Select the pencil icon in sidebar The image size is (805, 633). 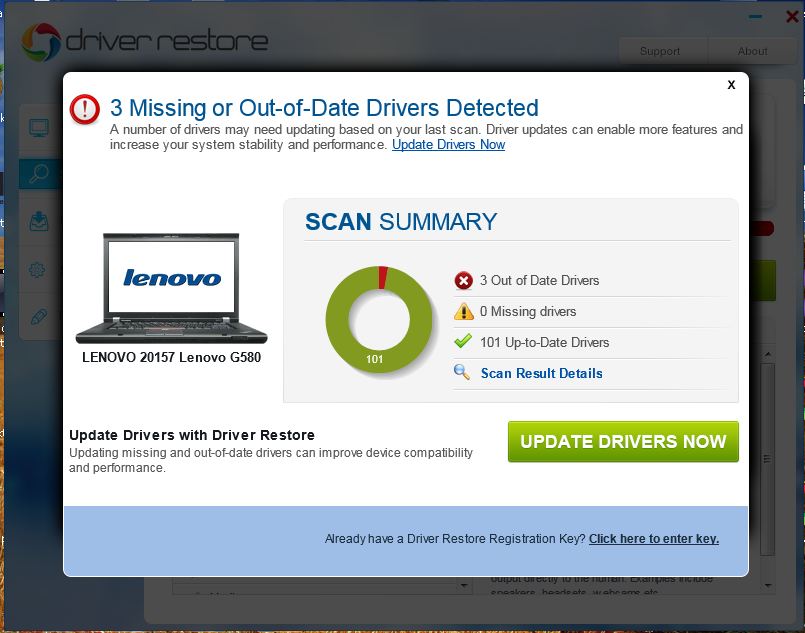(x=39, y=317)
